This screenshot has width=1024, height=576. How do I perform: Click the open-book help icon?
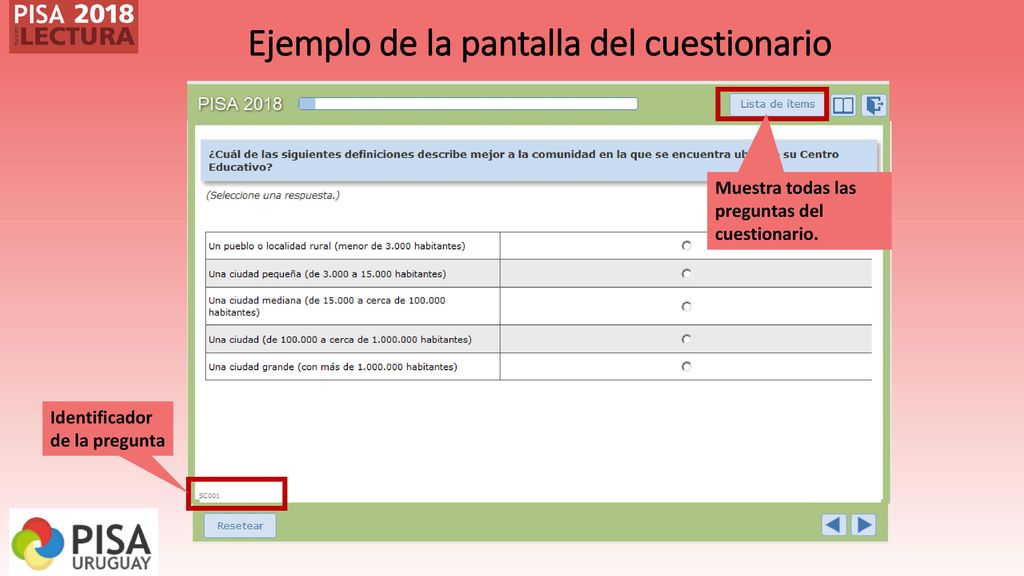tap(843, 105)
